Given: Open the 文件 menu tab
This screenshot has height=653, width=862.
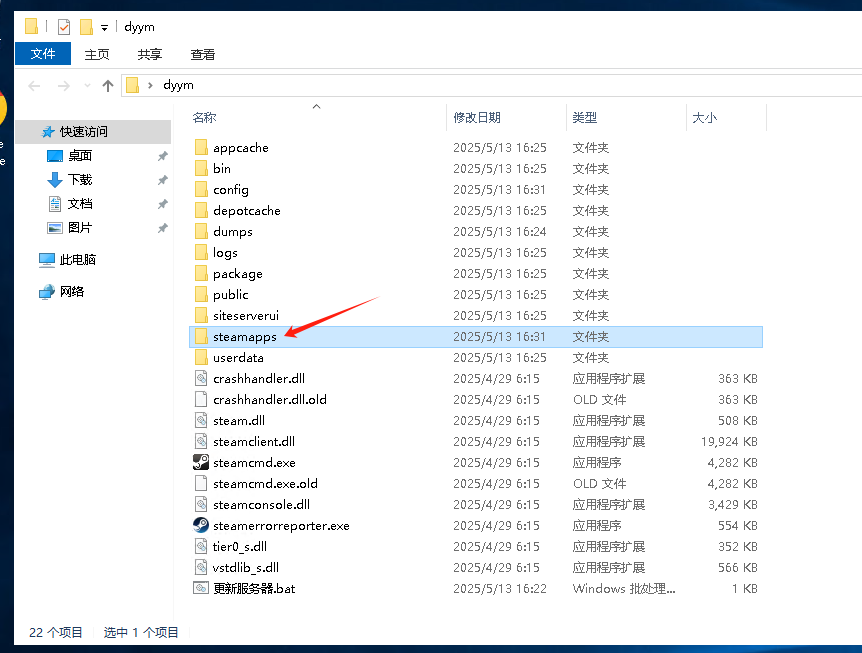Looking at the screenshot, I should [x=43, y=54].
